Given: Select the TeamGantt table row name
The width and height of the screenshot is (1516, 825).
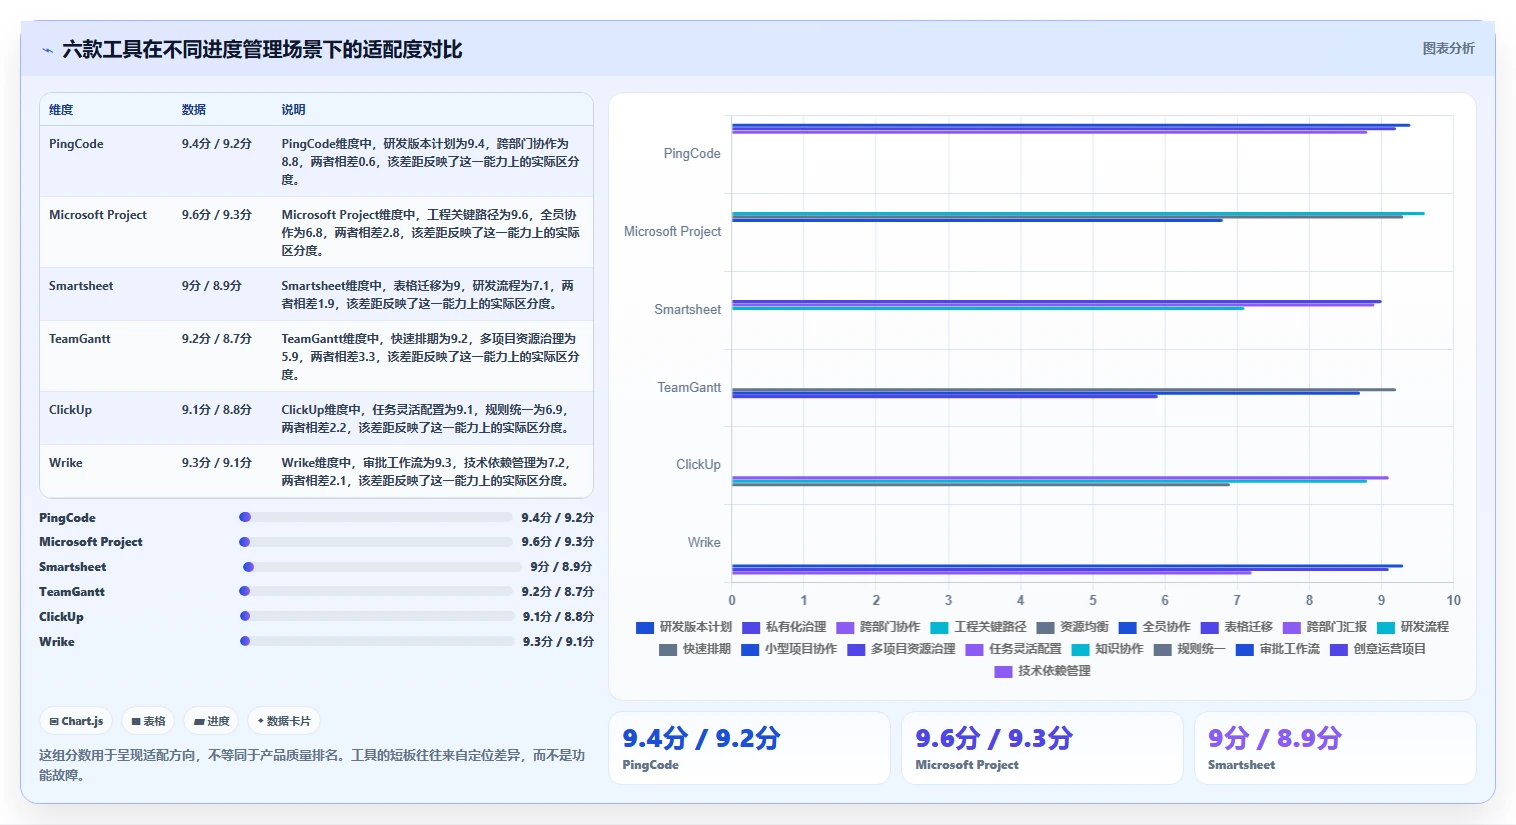Looking at the screenshot, I should click(80, 339).
